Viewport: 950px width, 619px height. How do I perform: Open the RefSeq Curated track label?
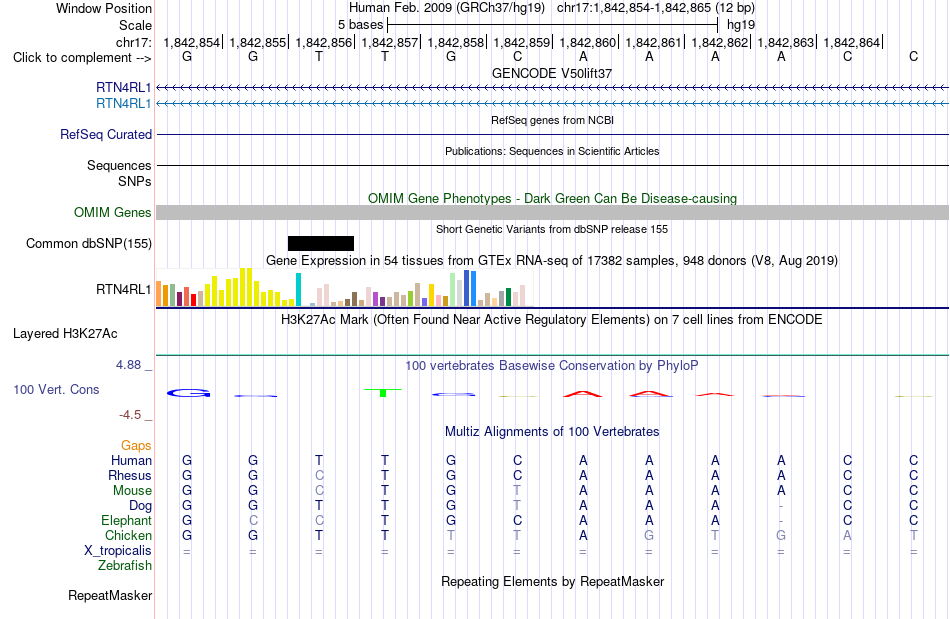click(x=105, y=134)
